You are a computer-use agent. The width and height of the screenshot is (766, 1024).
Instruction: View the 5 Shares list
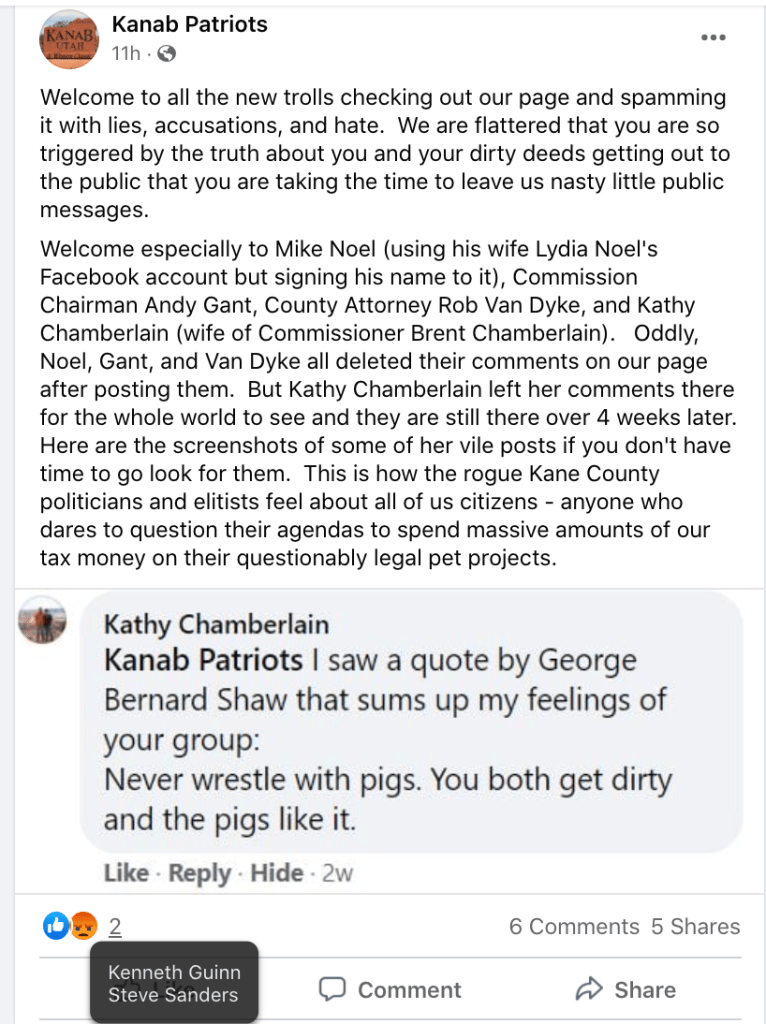click(x=695, y=927)
